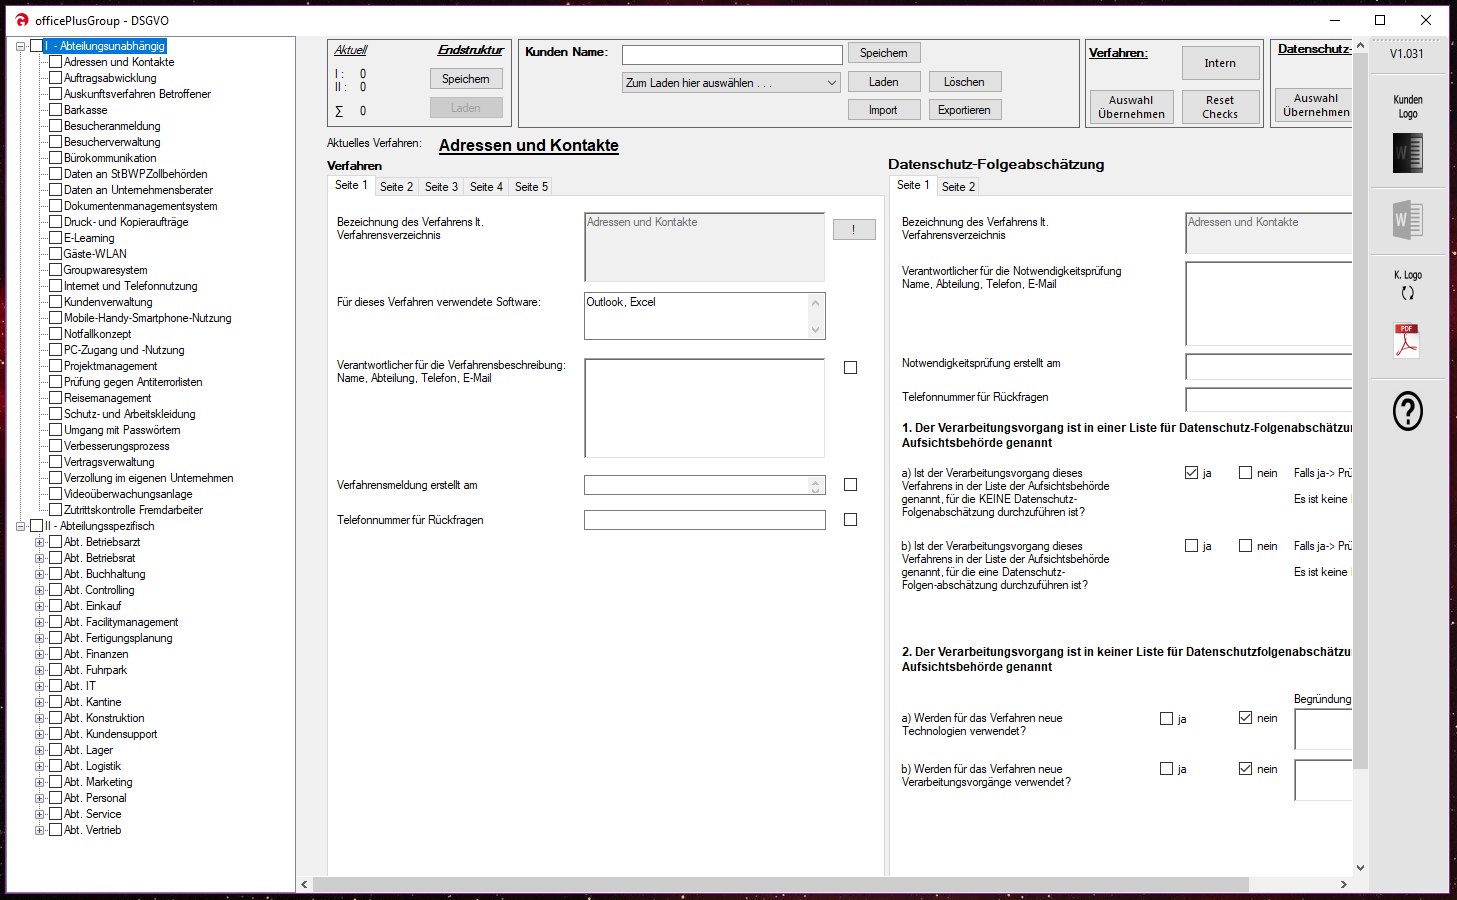The width and height of the screenshot is (1457, 900).
Task: Click the Kunden Name input field
Action: coord(732,55)
